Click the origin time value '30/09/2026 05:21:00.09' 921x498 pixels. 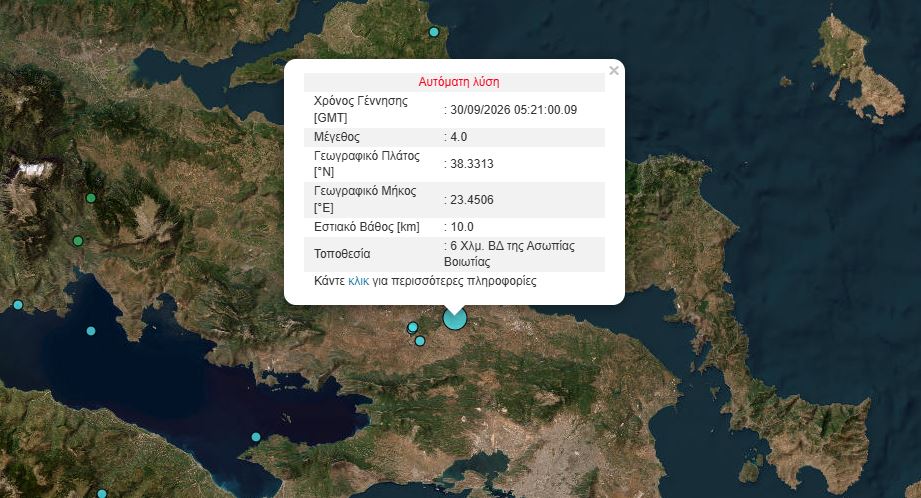[x=514, y=110]
